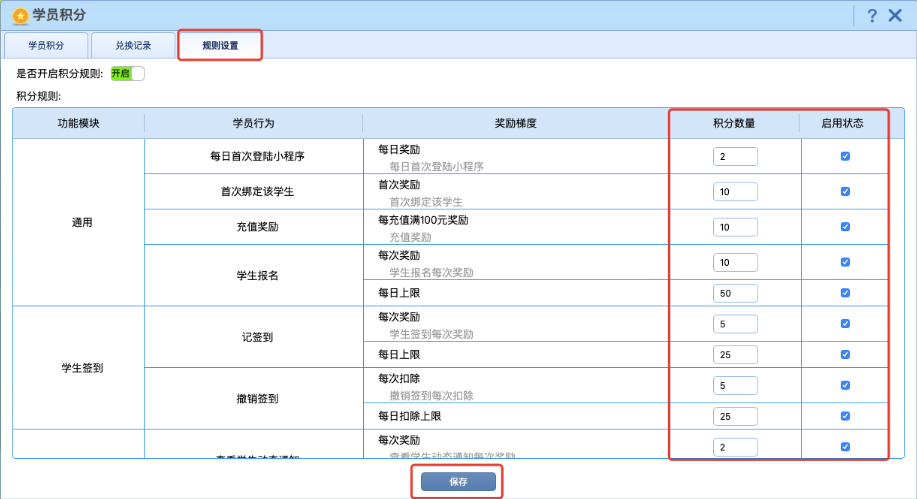Viewport: 917px width, 499px height.
Task: Edit 学生报名 每日上限 field showing 50
Action: tap(735, 293)
